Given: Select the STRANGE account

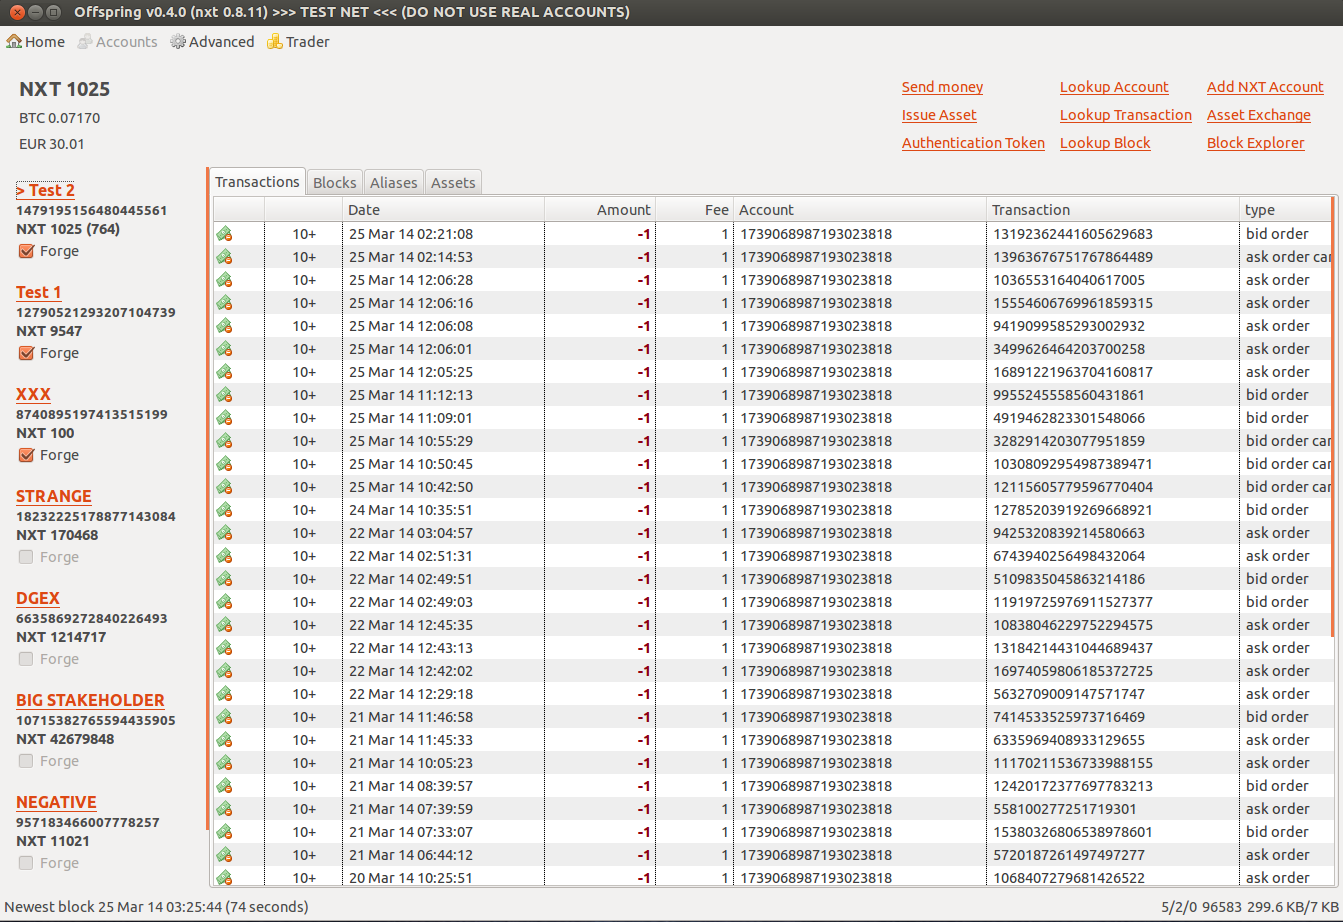Looking at the screenshot, I should pos(54,496).
